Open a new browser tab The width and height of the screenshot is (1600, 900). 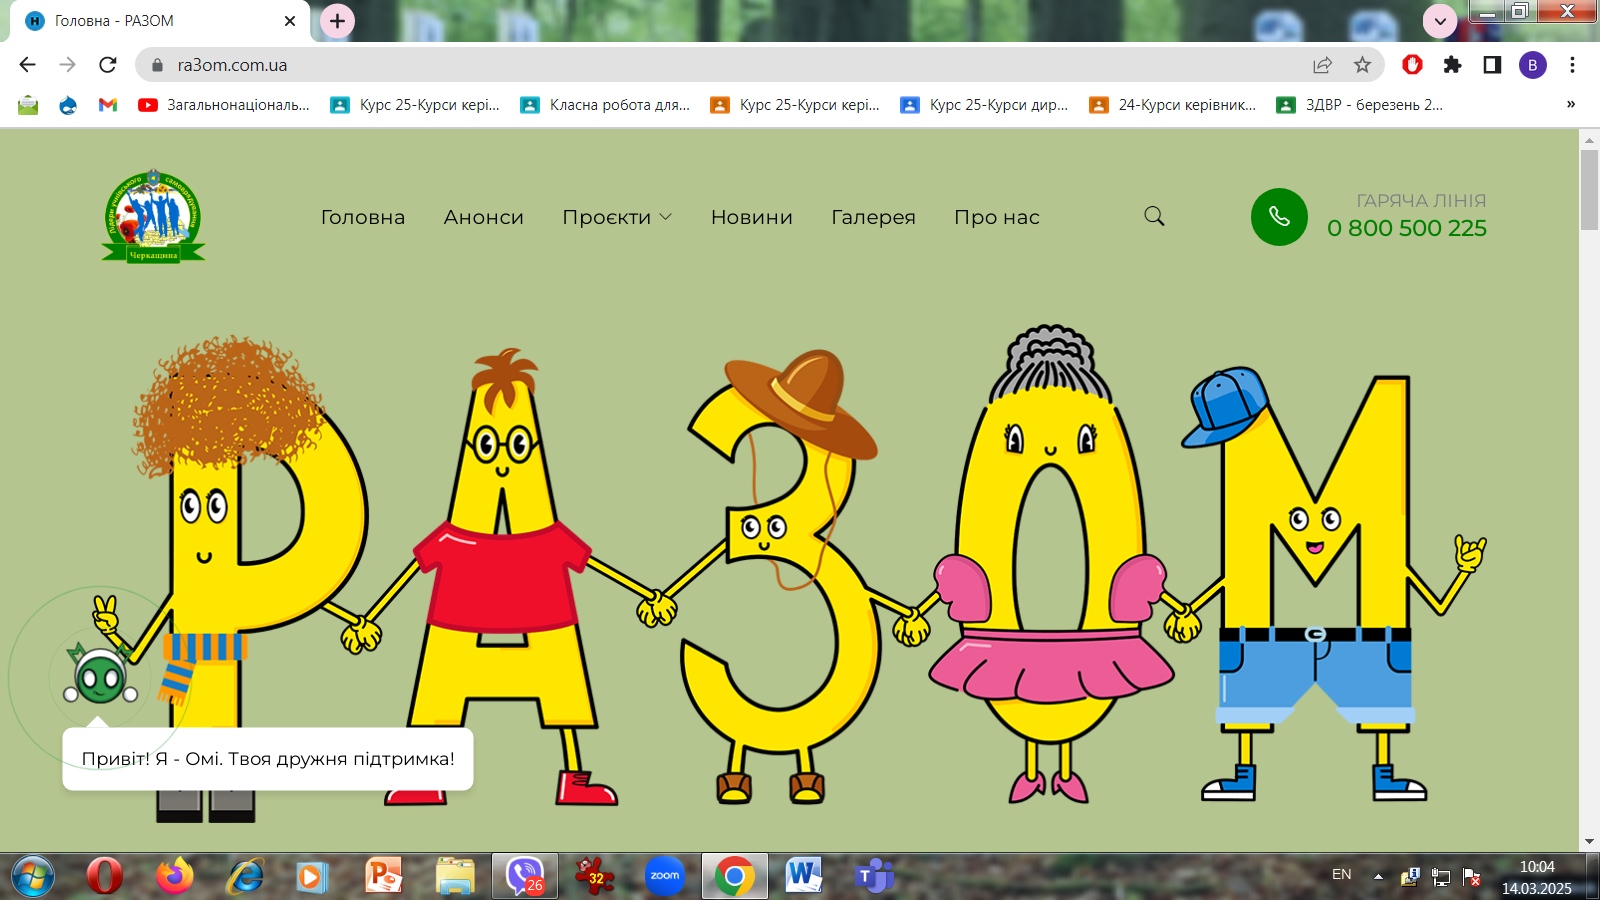tap(337, 21)
